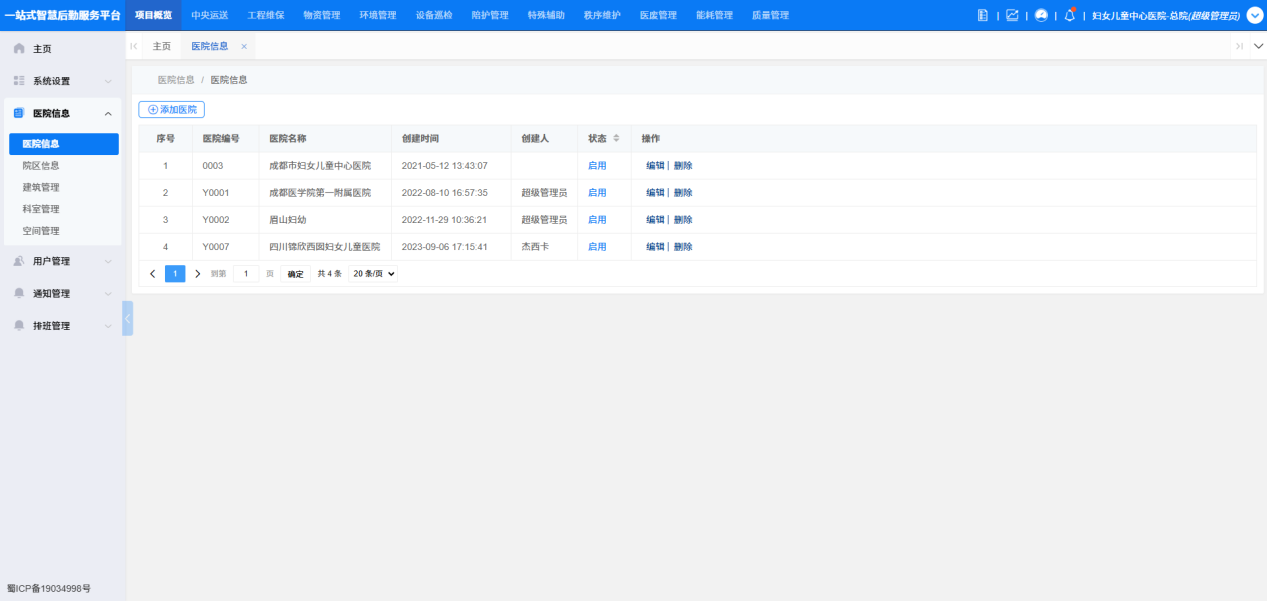Open the 20 条/页 page size dropdown

tap(373, 274)
